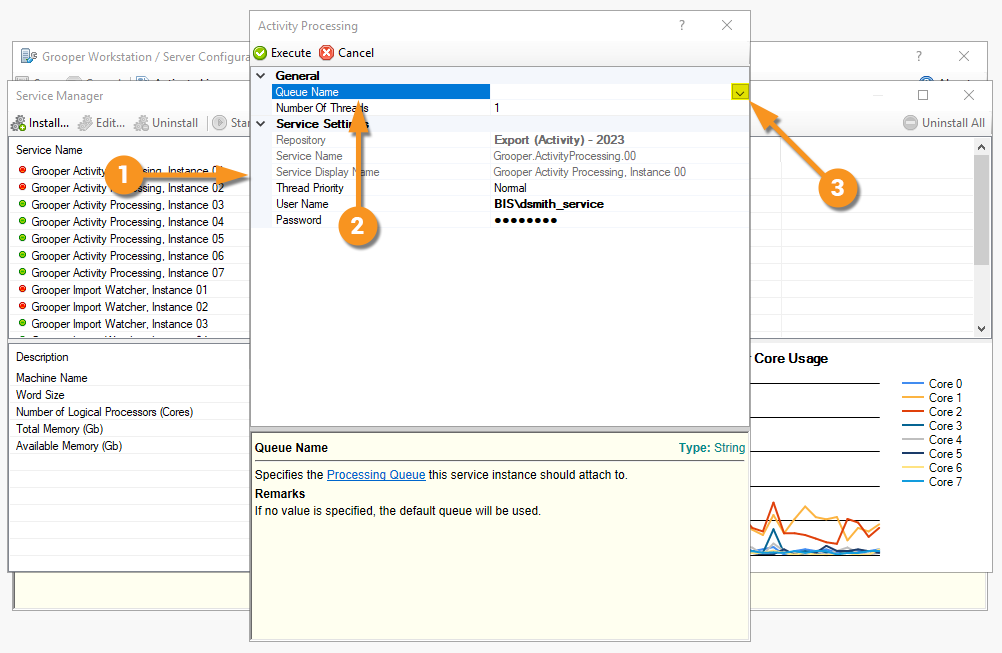The height and width of the screenshot is (653, 1002).
Task: Select Grooper Activity Processing, Instance 07
Action: click(128, 273)
